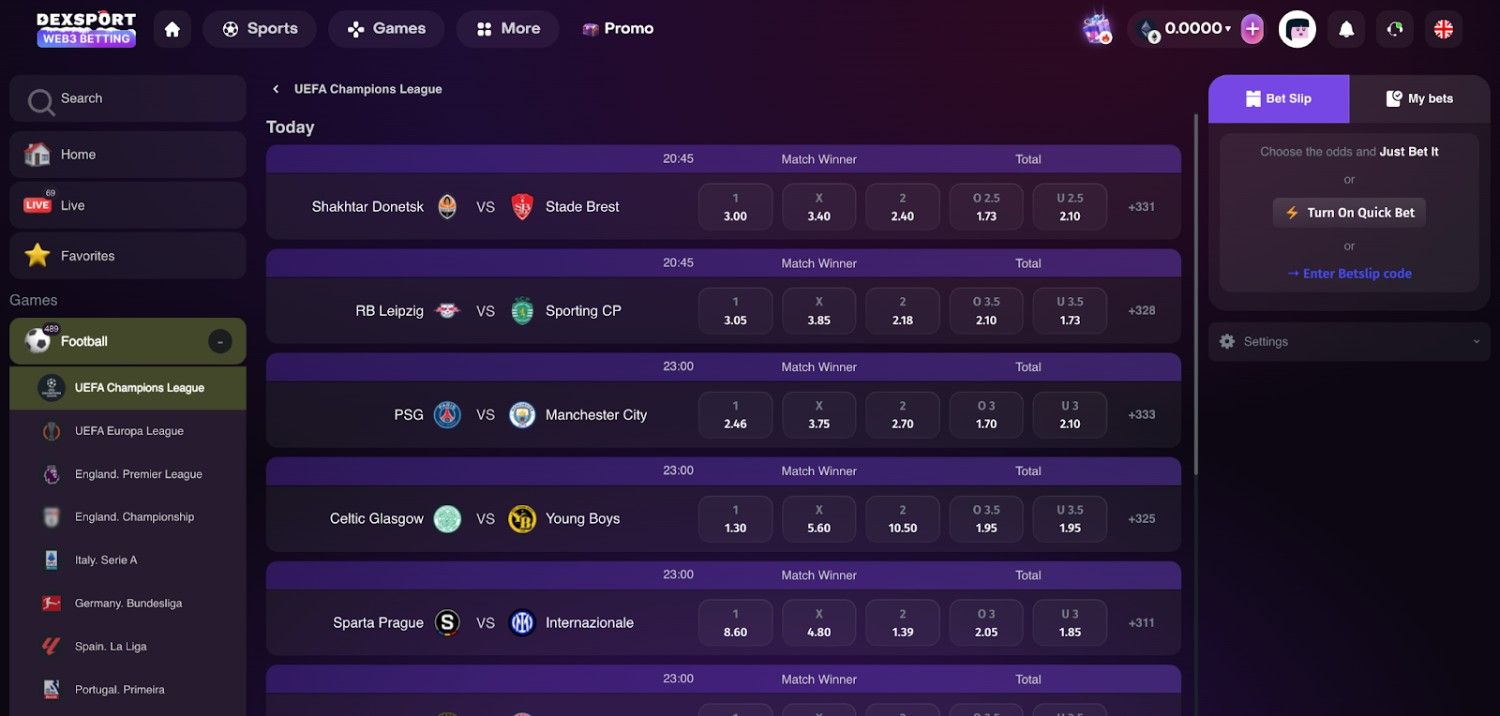Click the support headset icon
The image size is (1500, 716).
tap(1395, 29)
